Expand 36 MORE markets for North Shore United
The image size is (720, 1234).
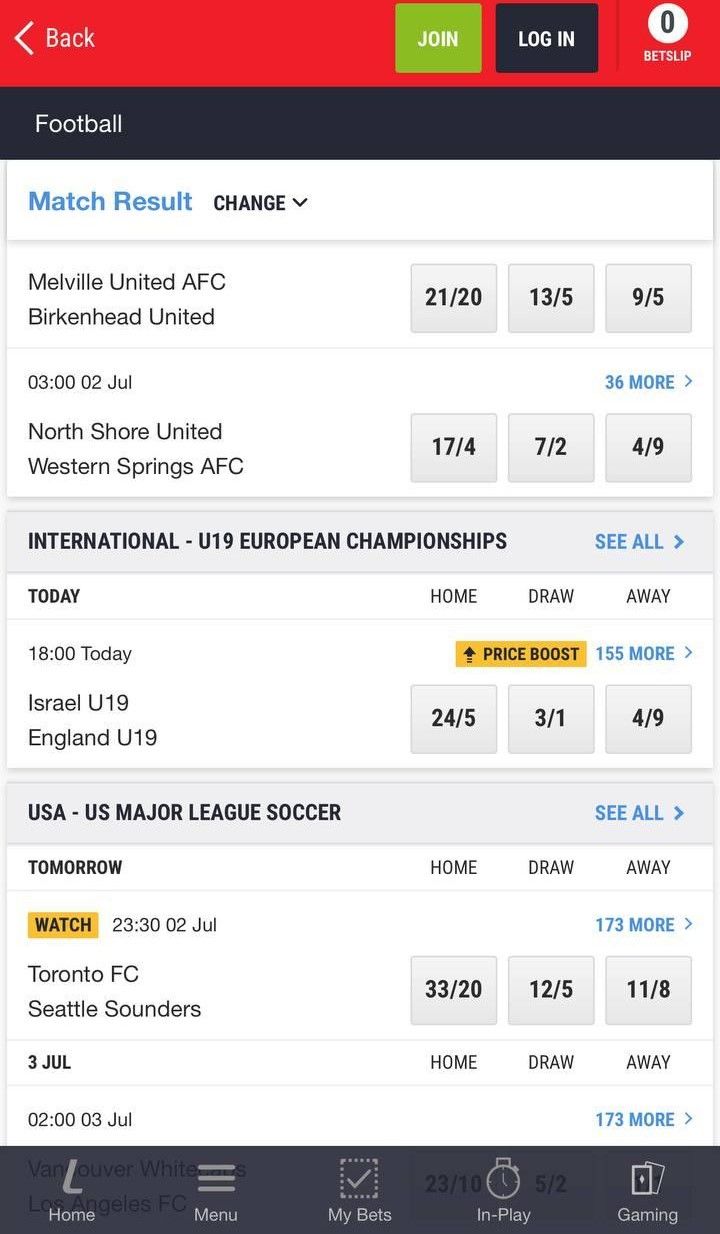tap(648, 382)
